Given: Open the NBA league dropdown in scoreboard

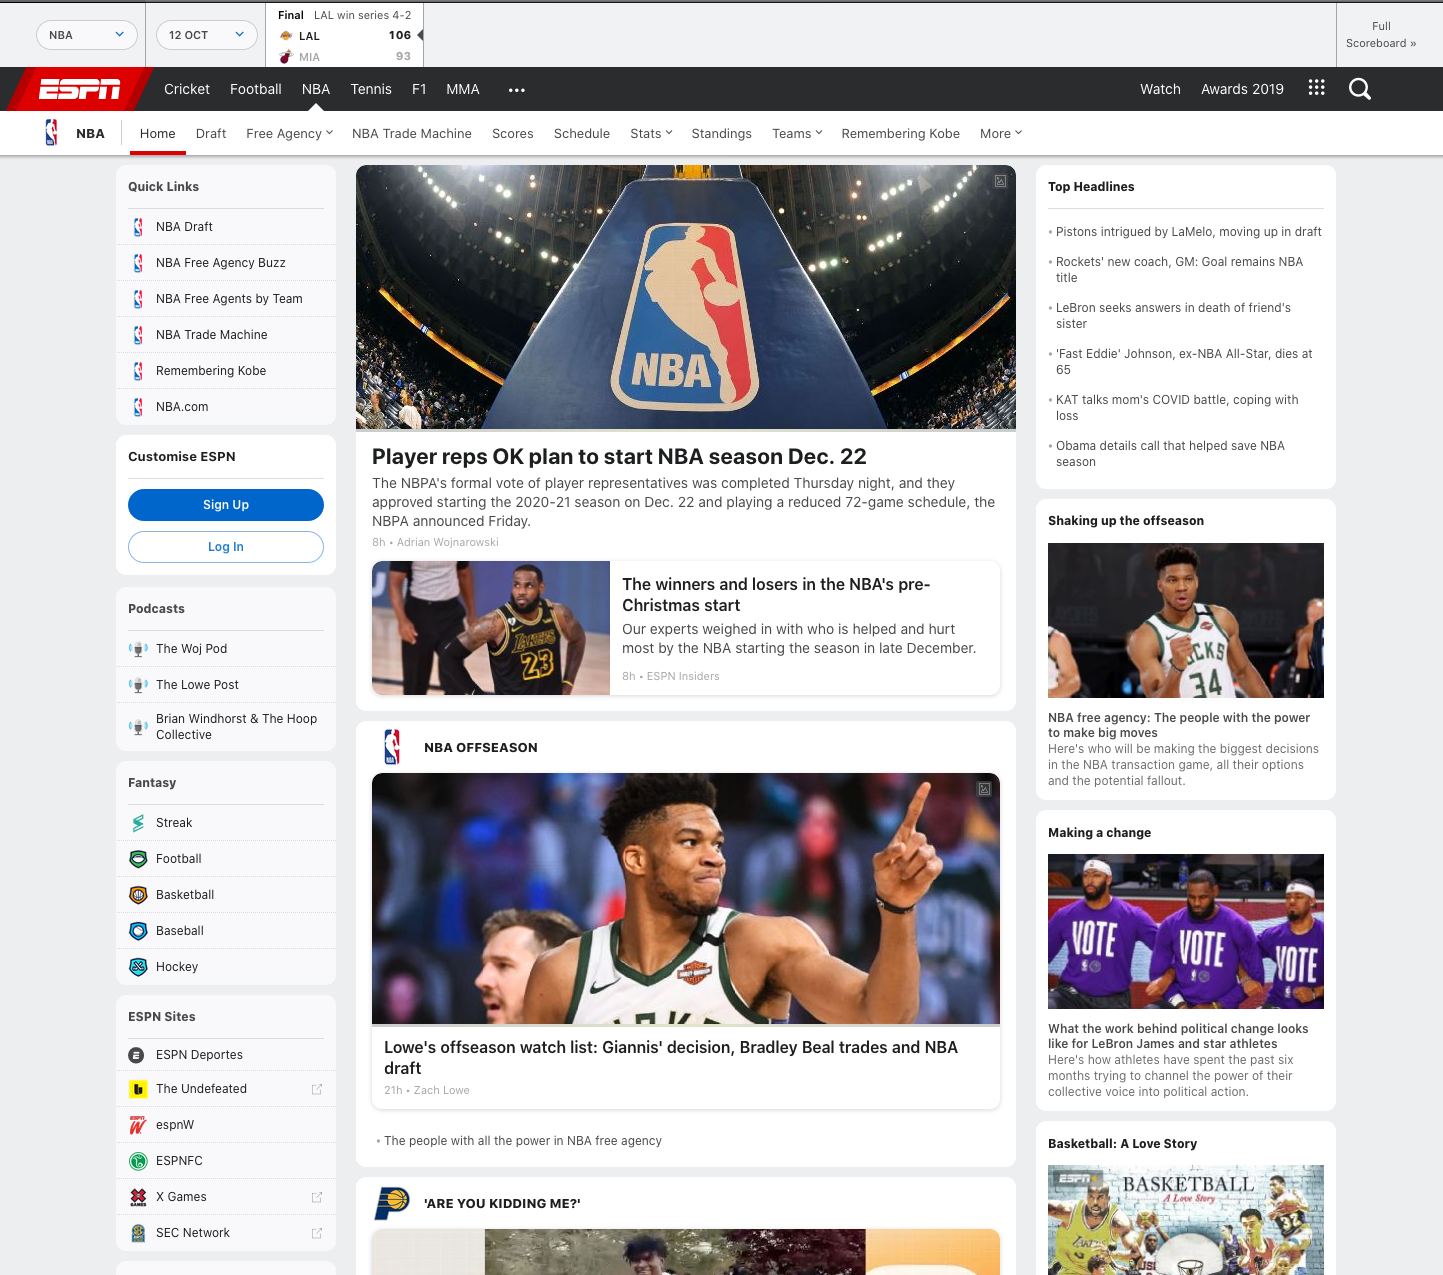Looking at the screenshot, I should point(87,35).
